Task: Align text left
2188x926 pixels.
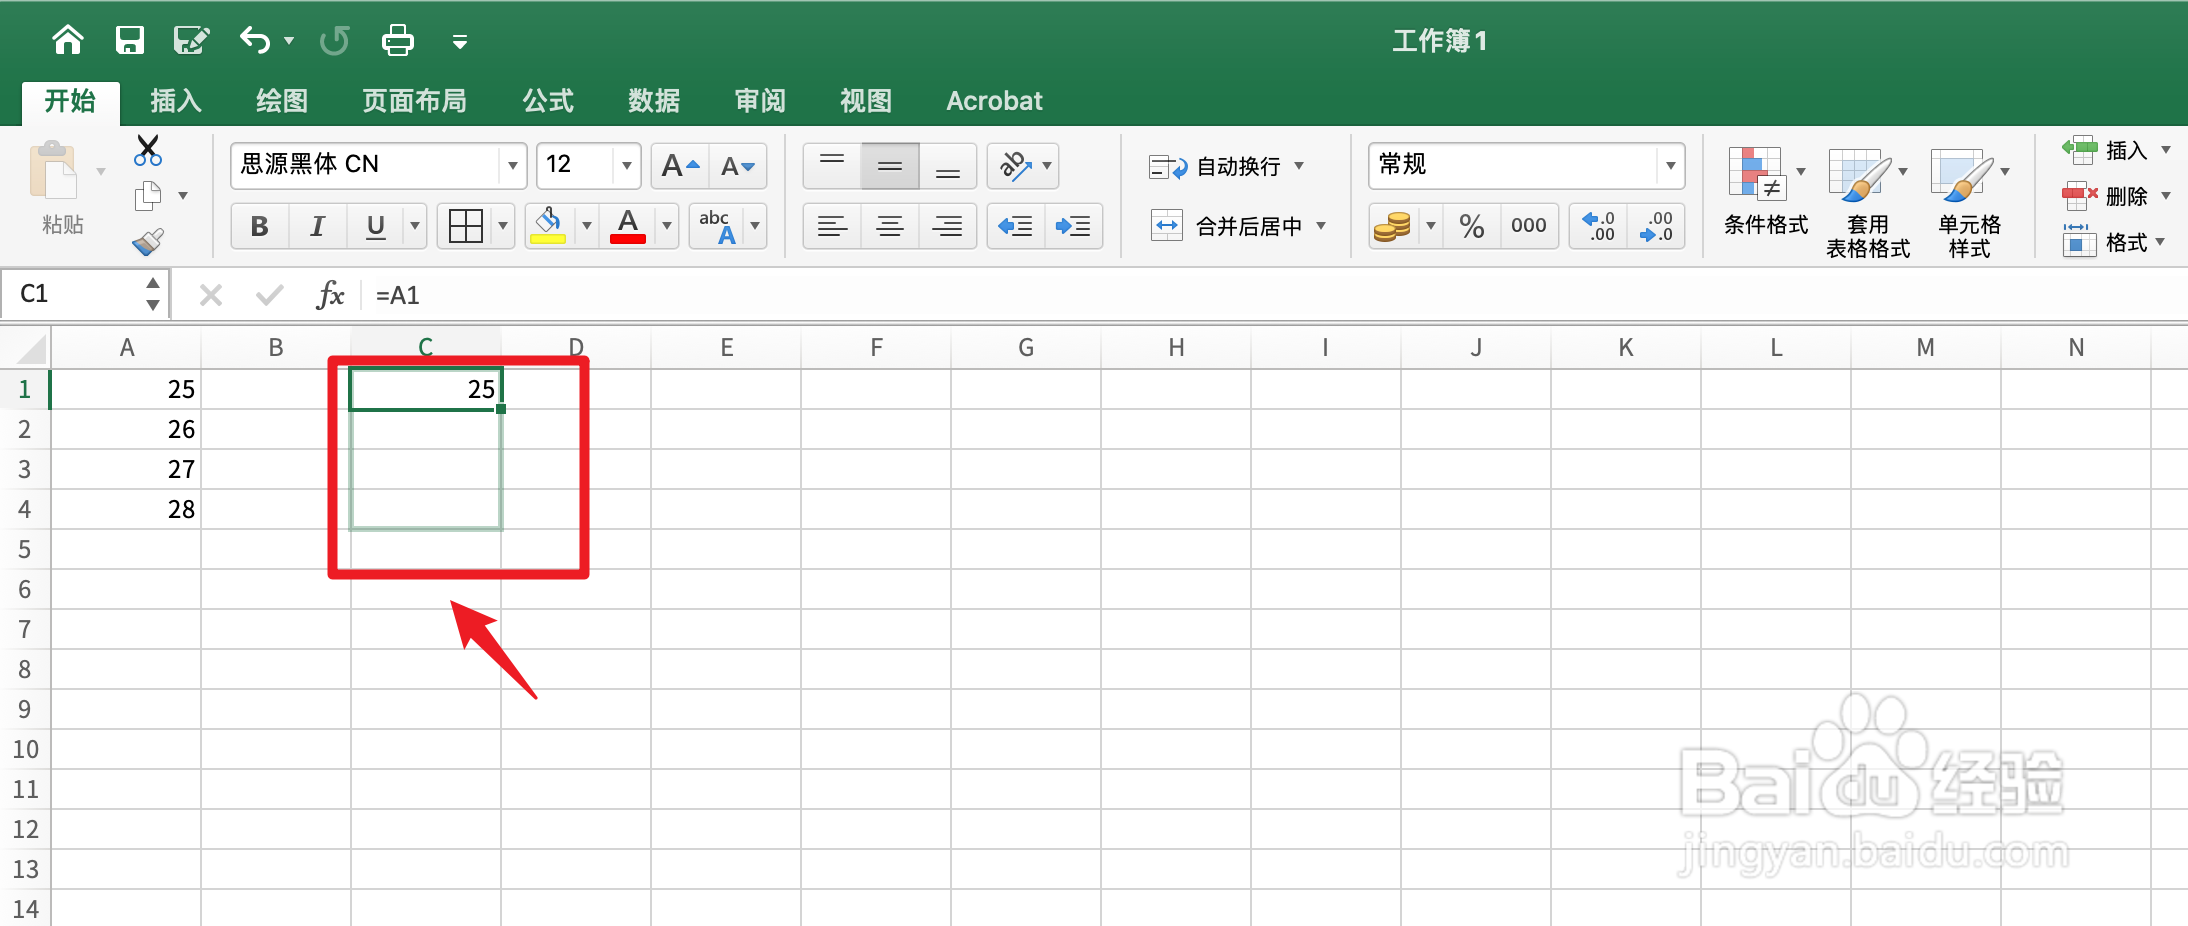Action: coord(832,226)
